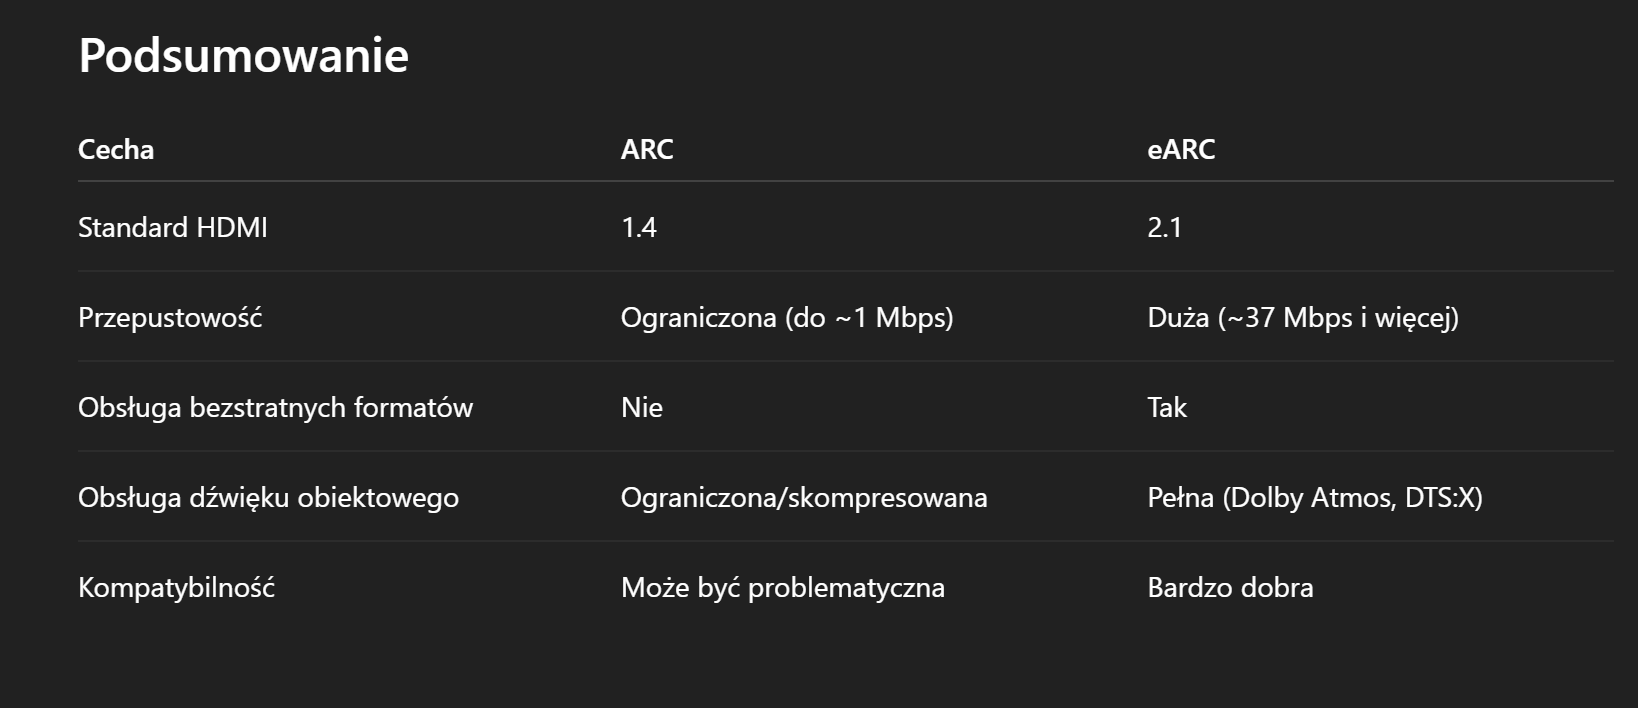The width and height of the screenshot is (1638, 708).
Task: Click the 2.1 HDMI version cell
Action: click(1165, 227)
